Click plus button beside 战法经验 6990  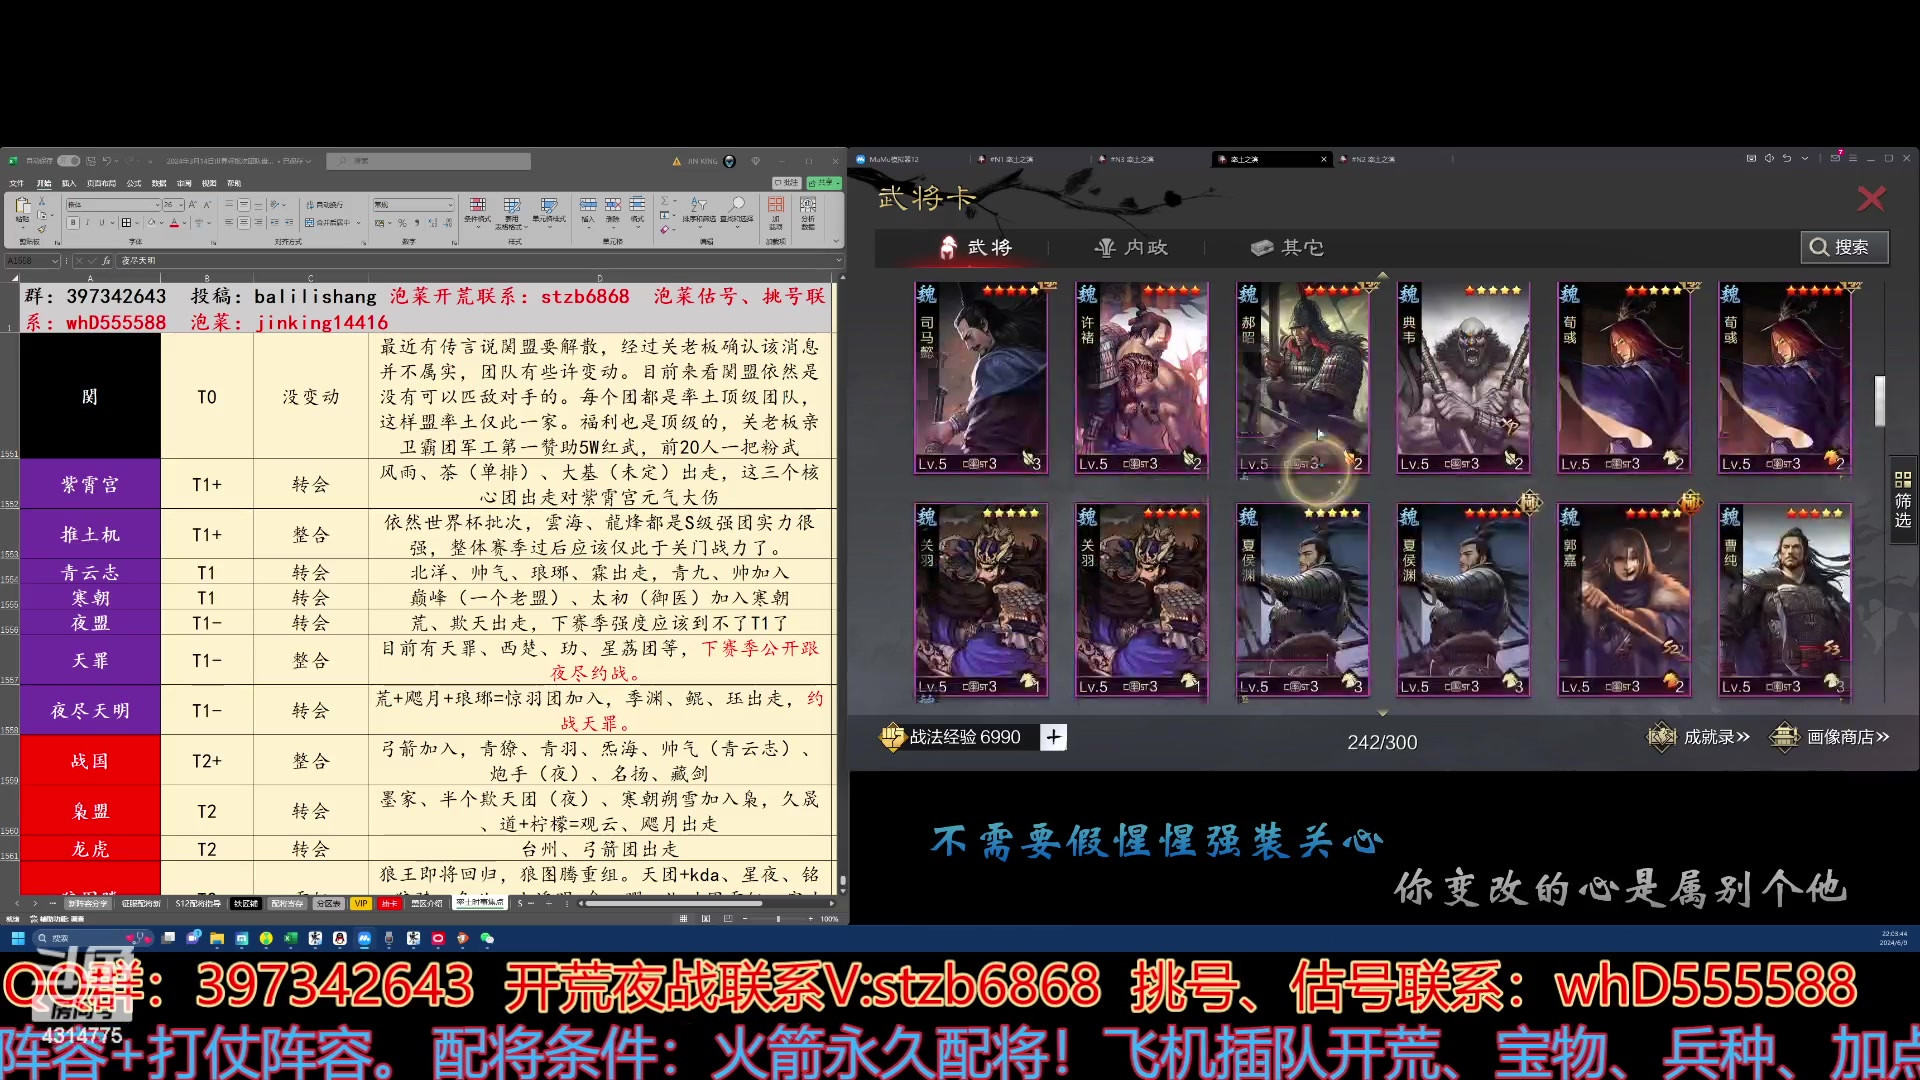pos(1053,737)
